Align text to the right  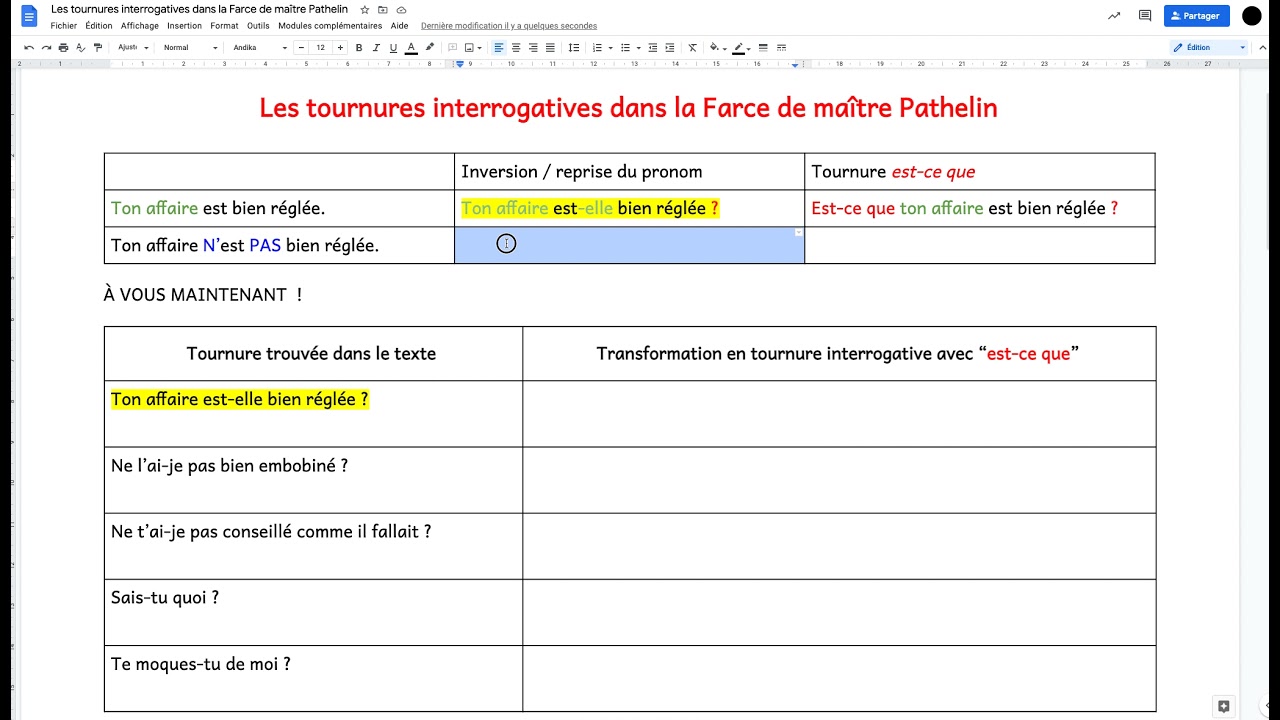click(533, 47)
